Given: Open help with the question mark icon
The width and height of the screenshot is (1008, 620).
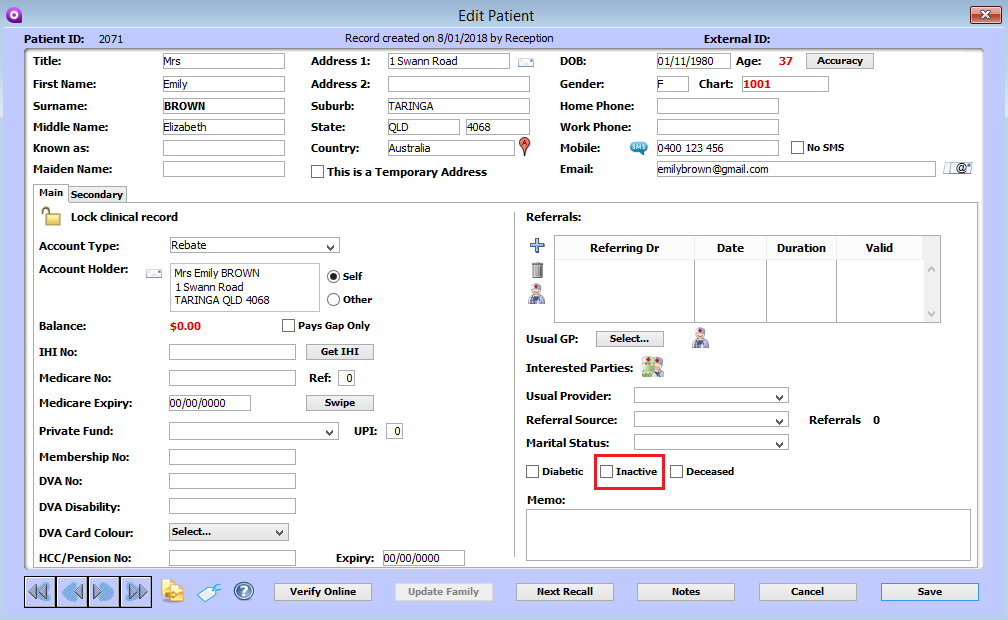Looking at the screenshot, I should [x=244, y=591].
